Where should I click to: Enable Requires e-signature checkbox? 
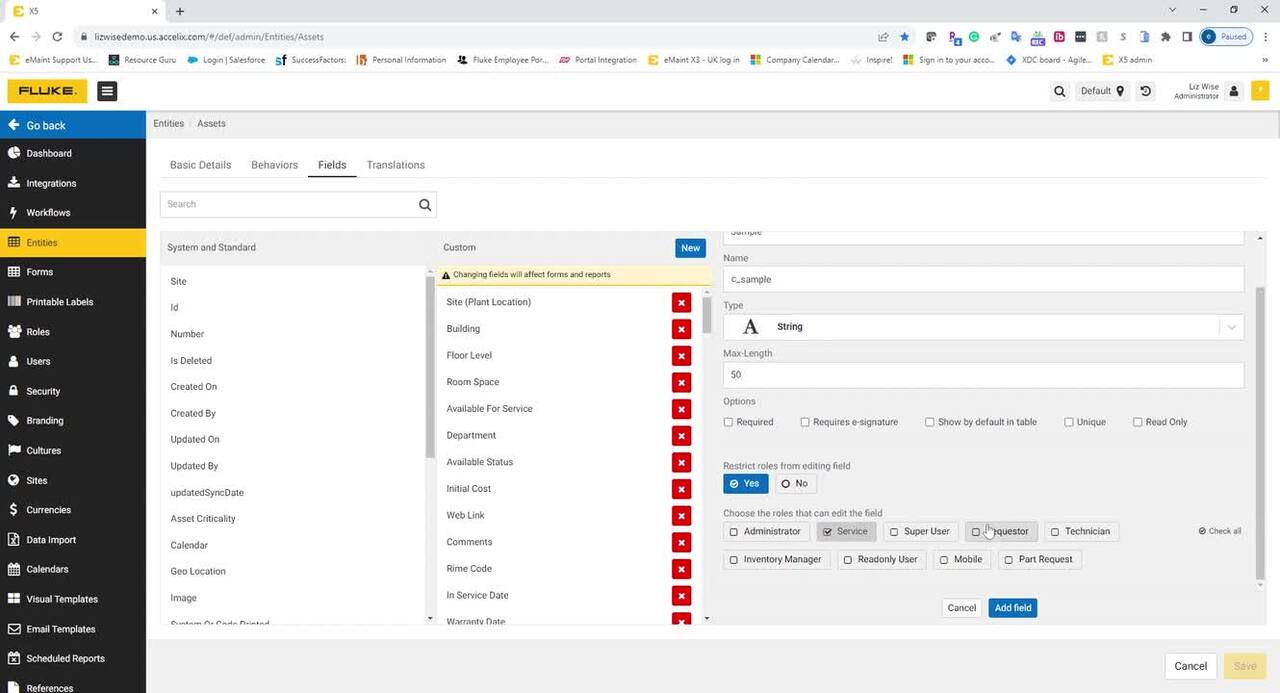click(x=805, y=422)
